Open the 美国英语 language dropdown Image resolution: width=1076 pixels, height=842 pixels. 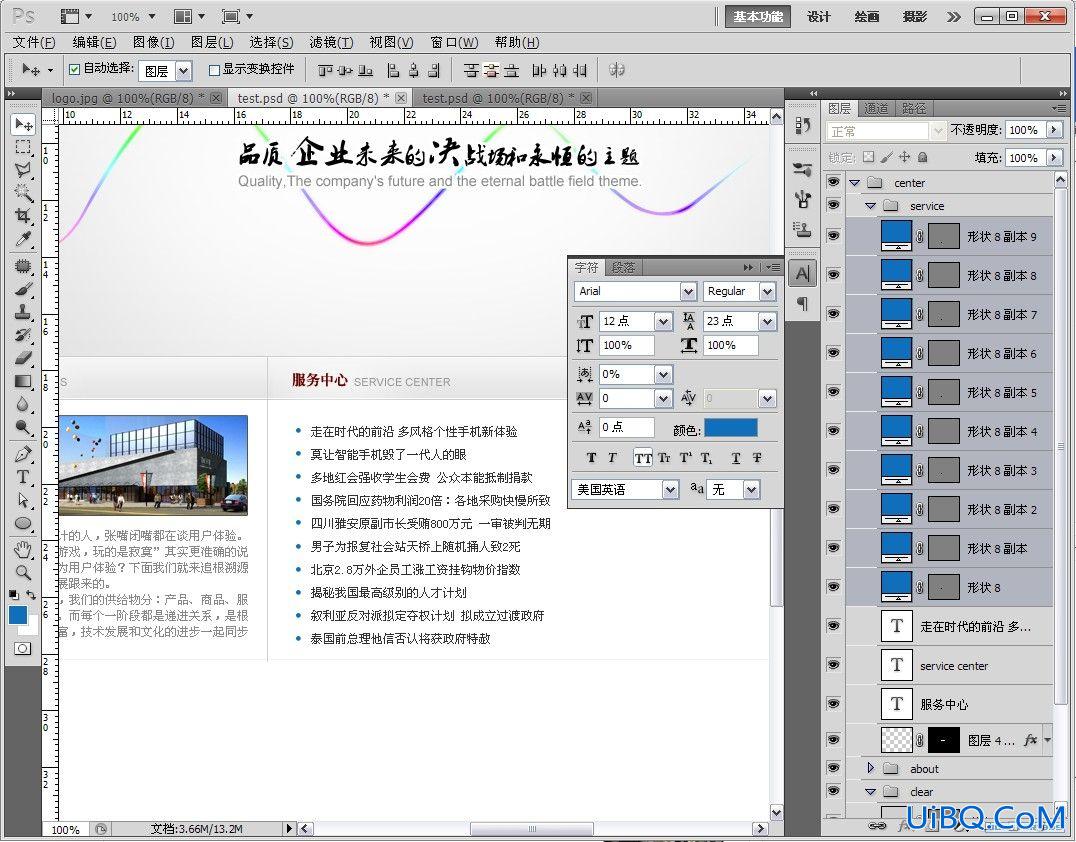pos(670,489)
